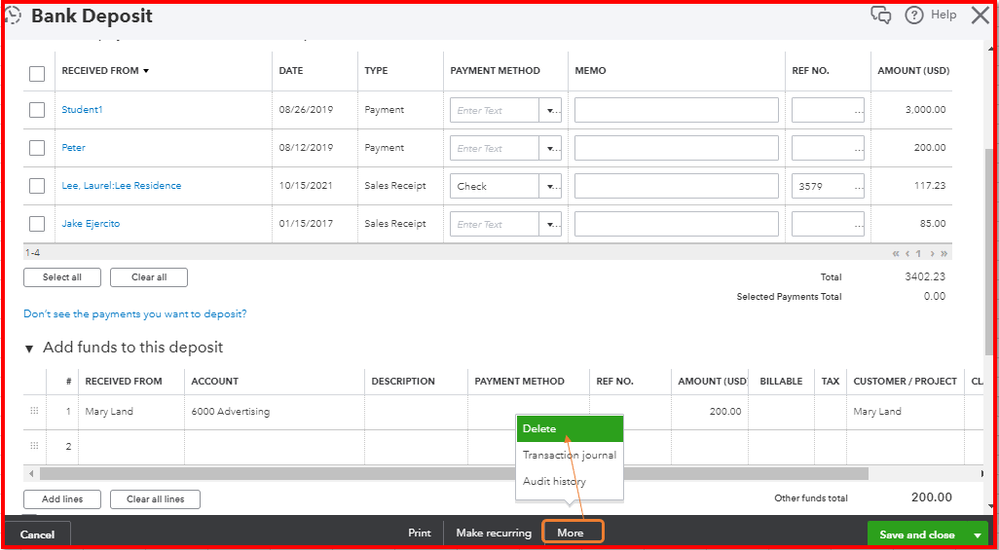Click the horizontal scrollbar of funds table
Screen dimensions: 999x550
pyautogui.click(x=454, y=474)
